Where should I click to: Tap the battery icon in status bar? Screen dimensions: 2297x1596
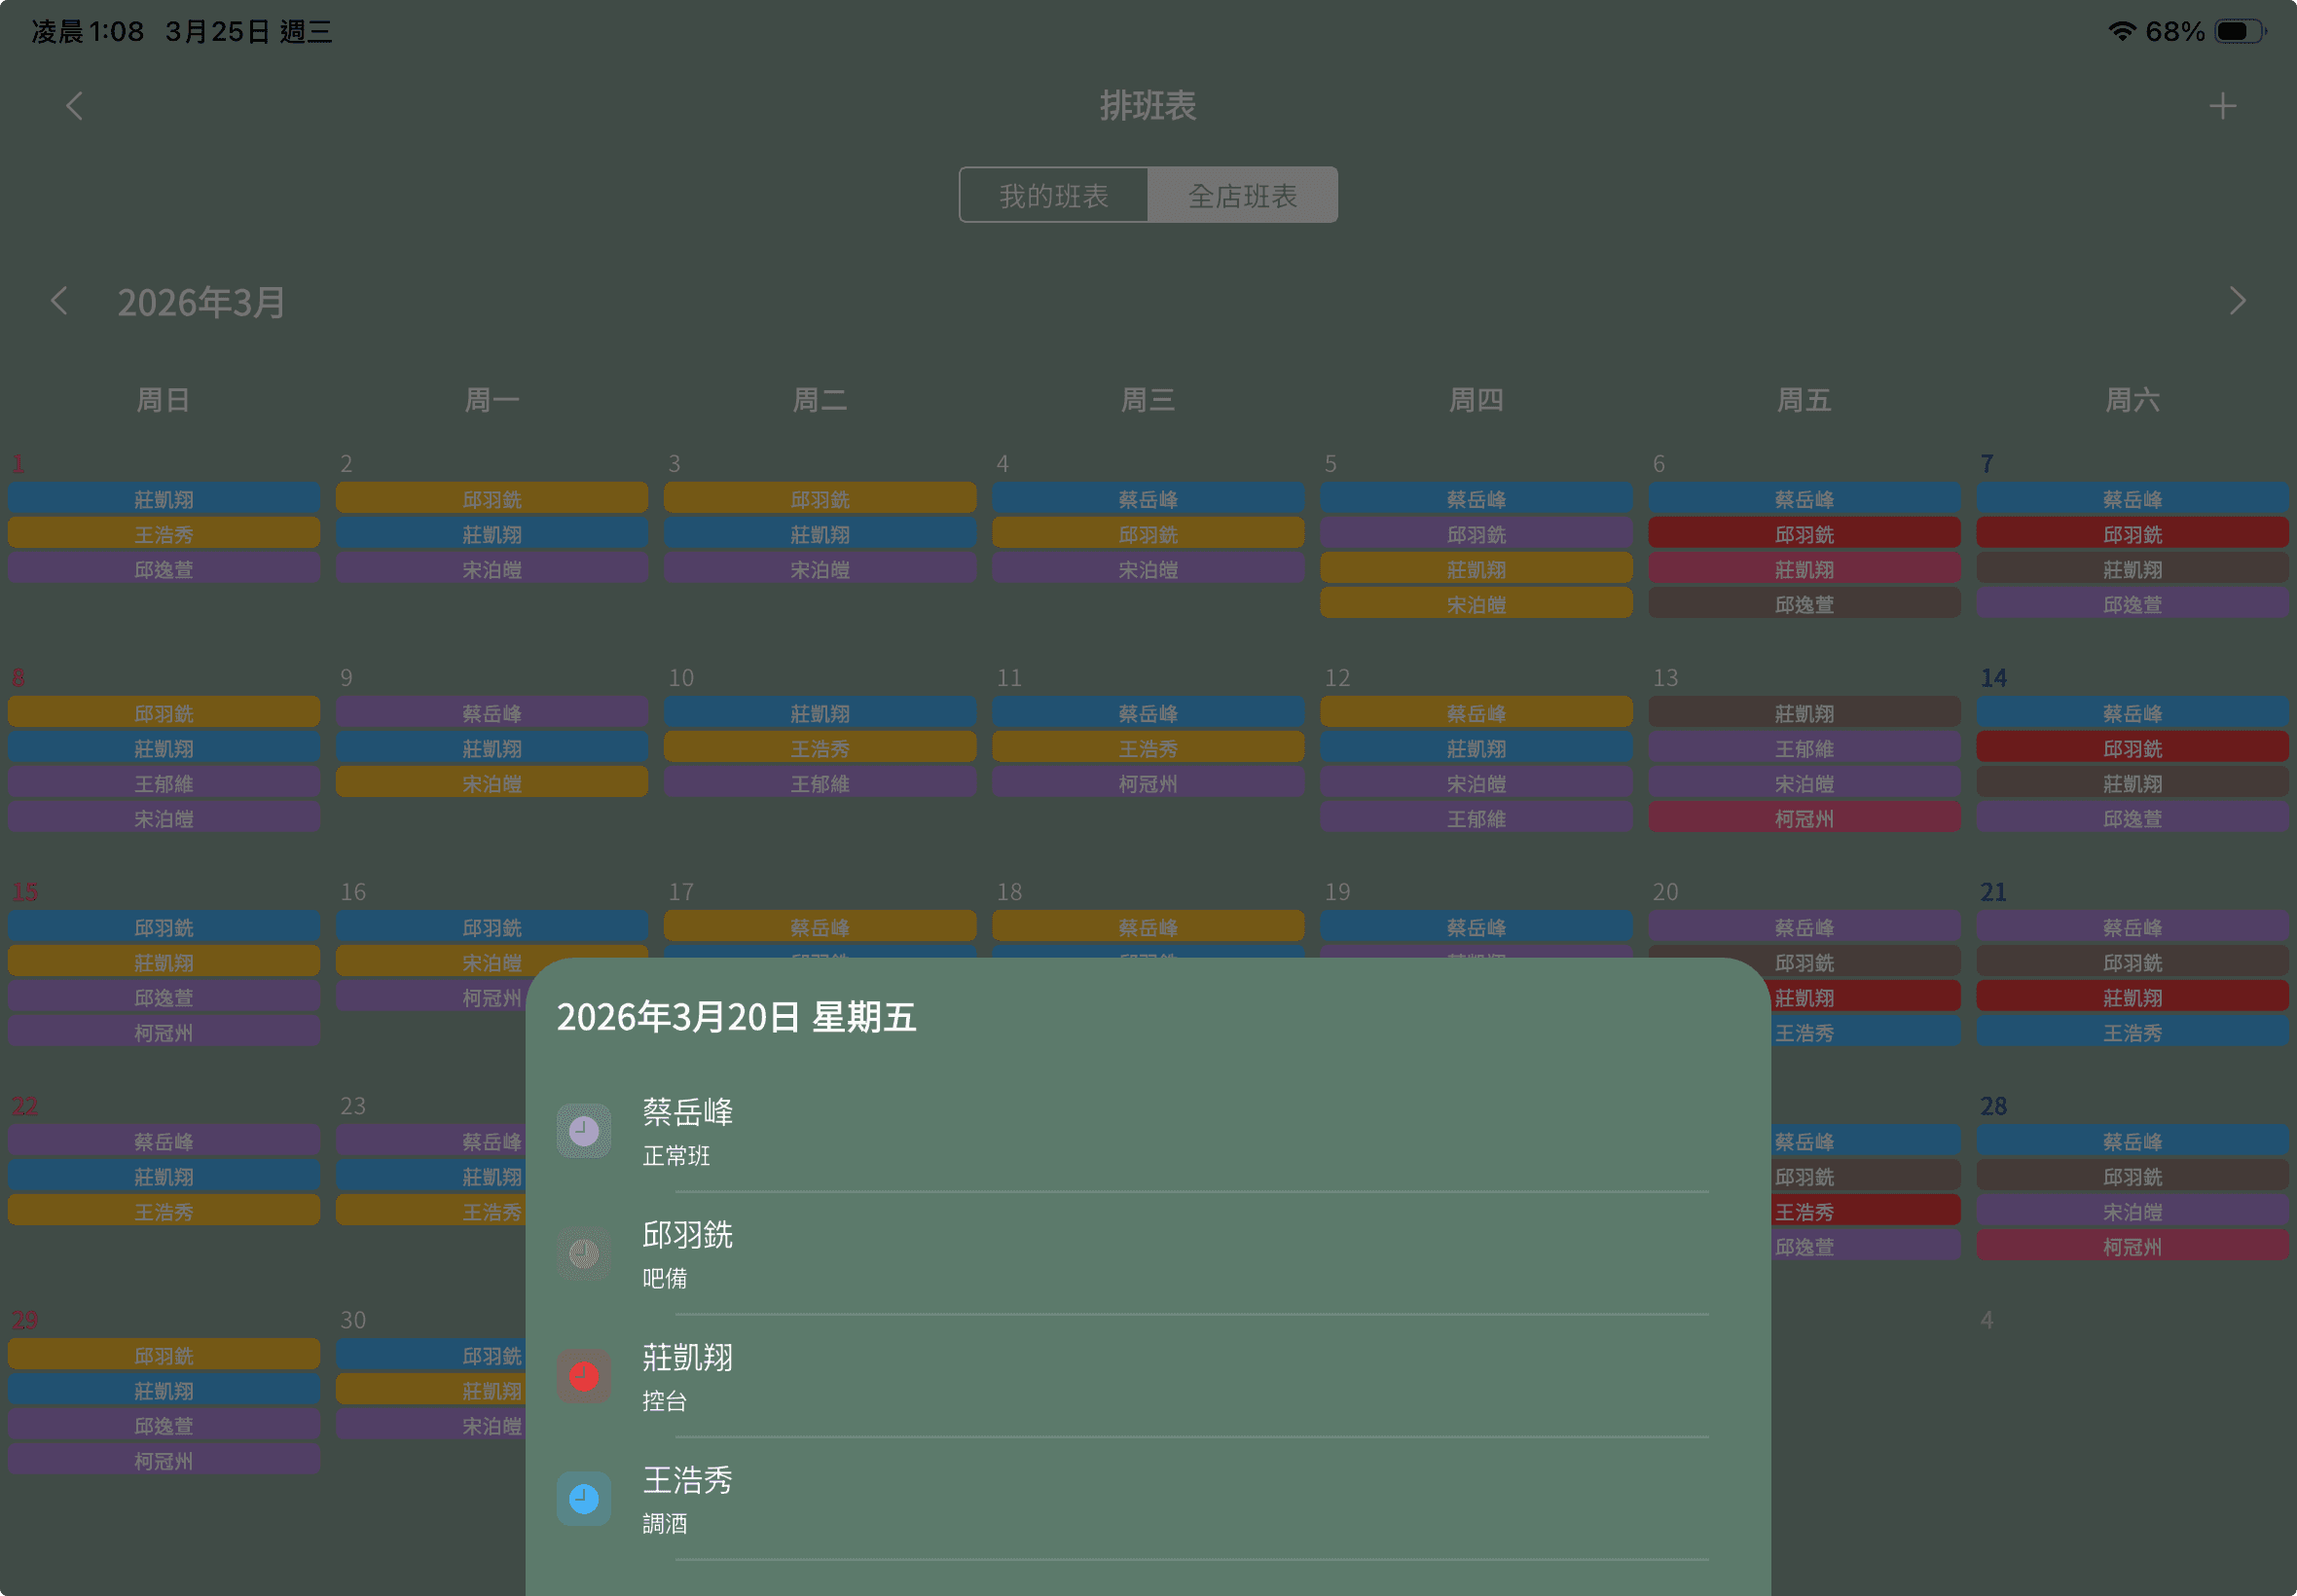(2239, 32)
